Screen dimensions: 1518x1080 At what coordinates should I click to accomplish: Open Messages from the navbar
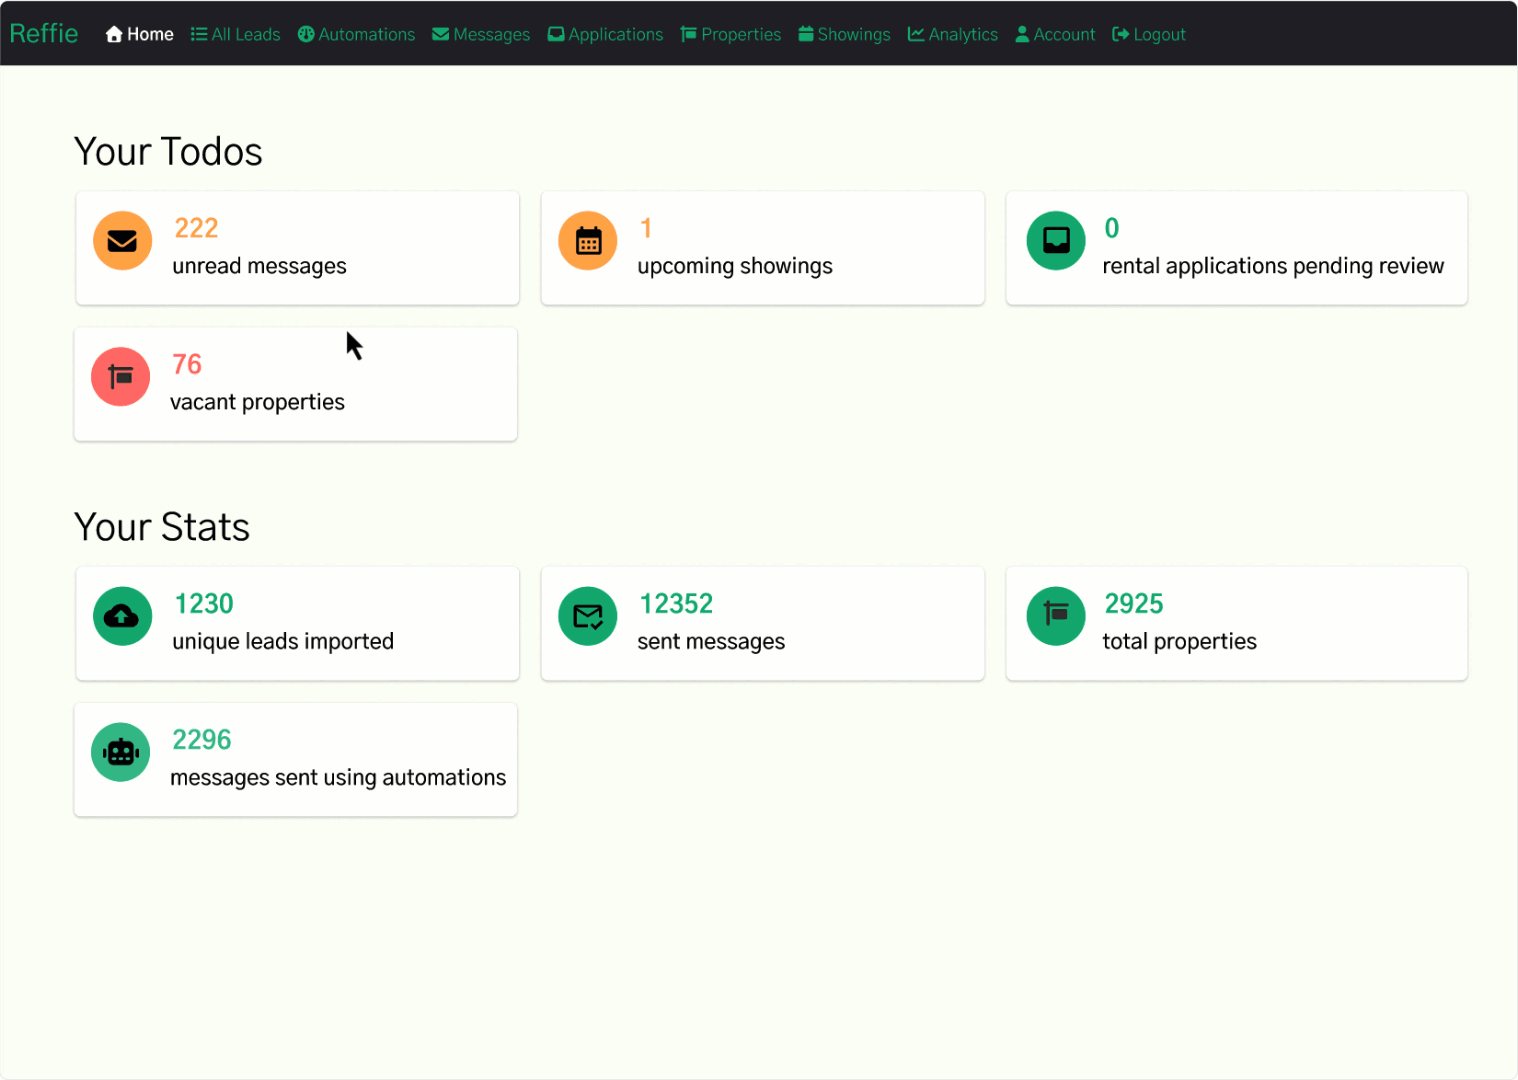[x=481, y=34]
